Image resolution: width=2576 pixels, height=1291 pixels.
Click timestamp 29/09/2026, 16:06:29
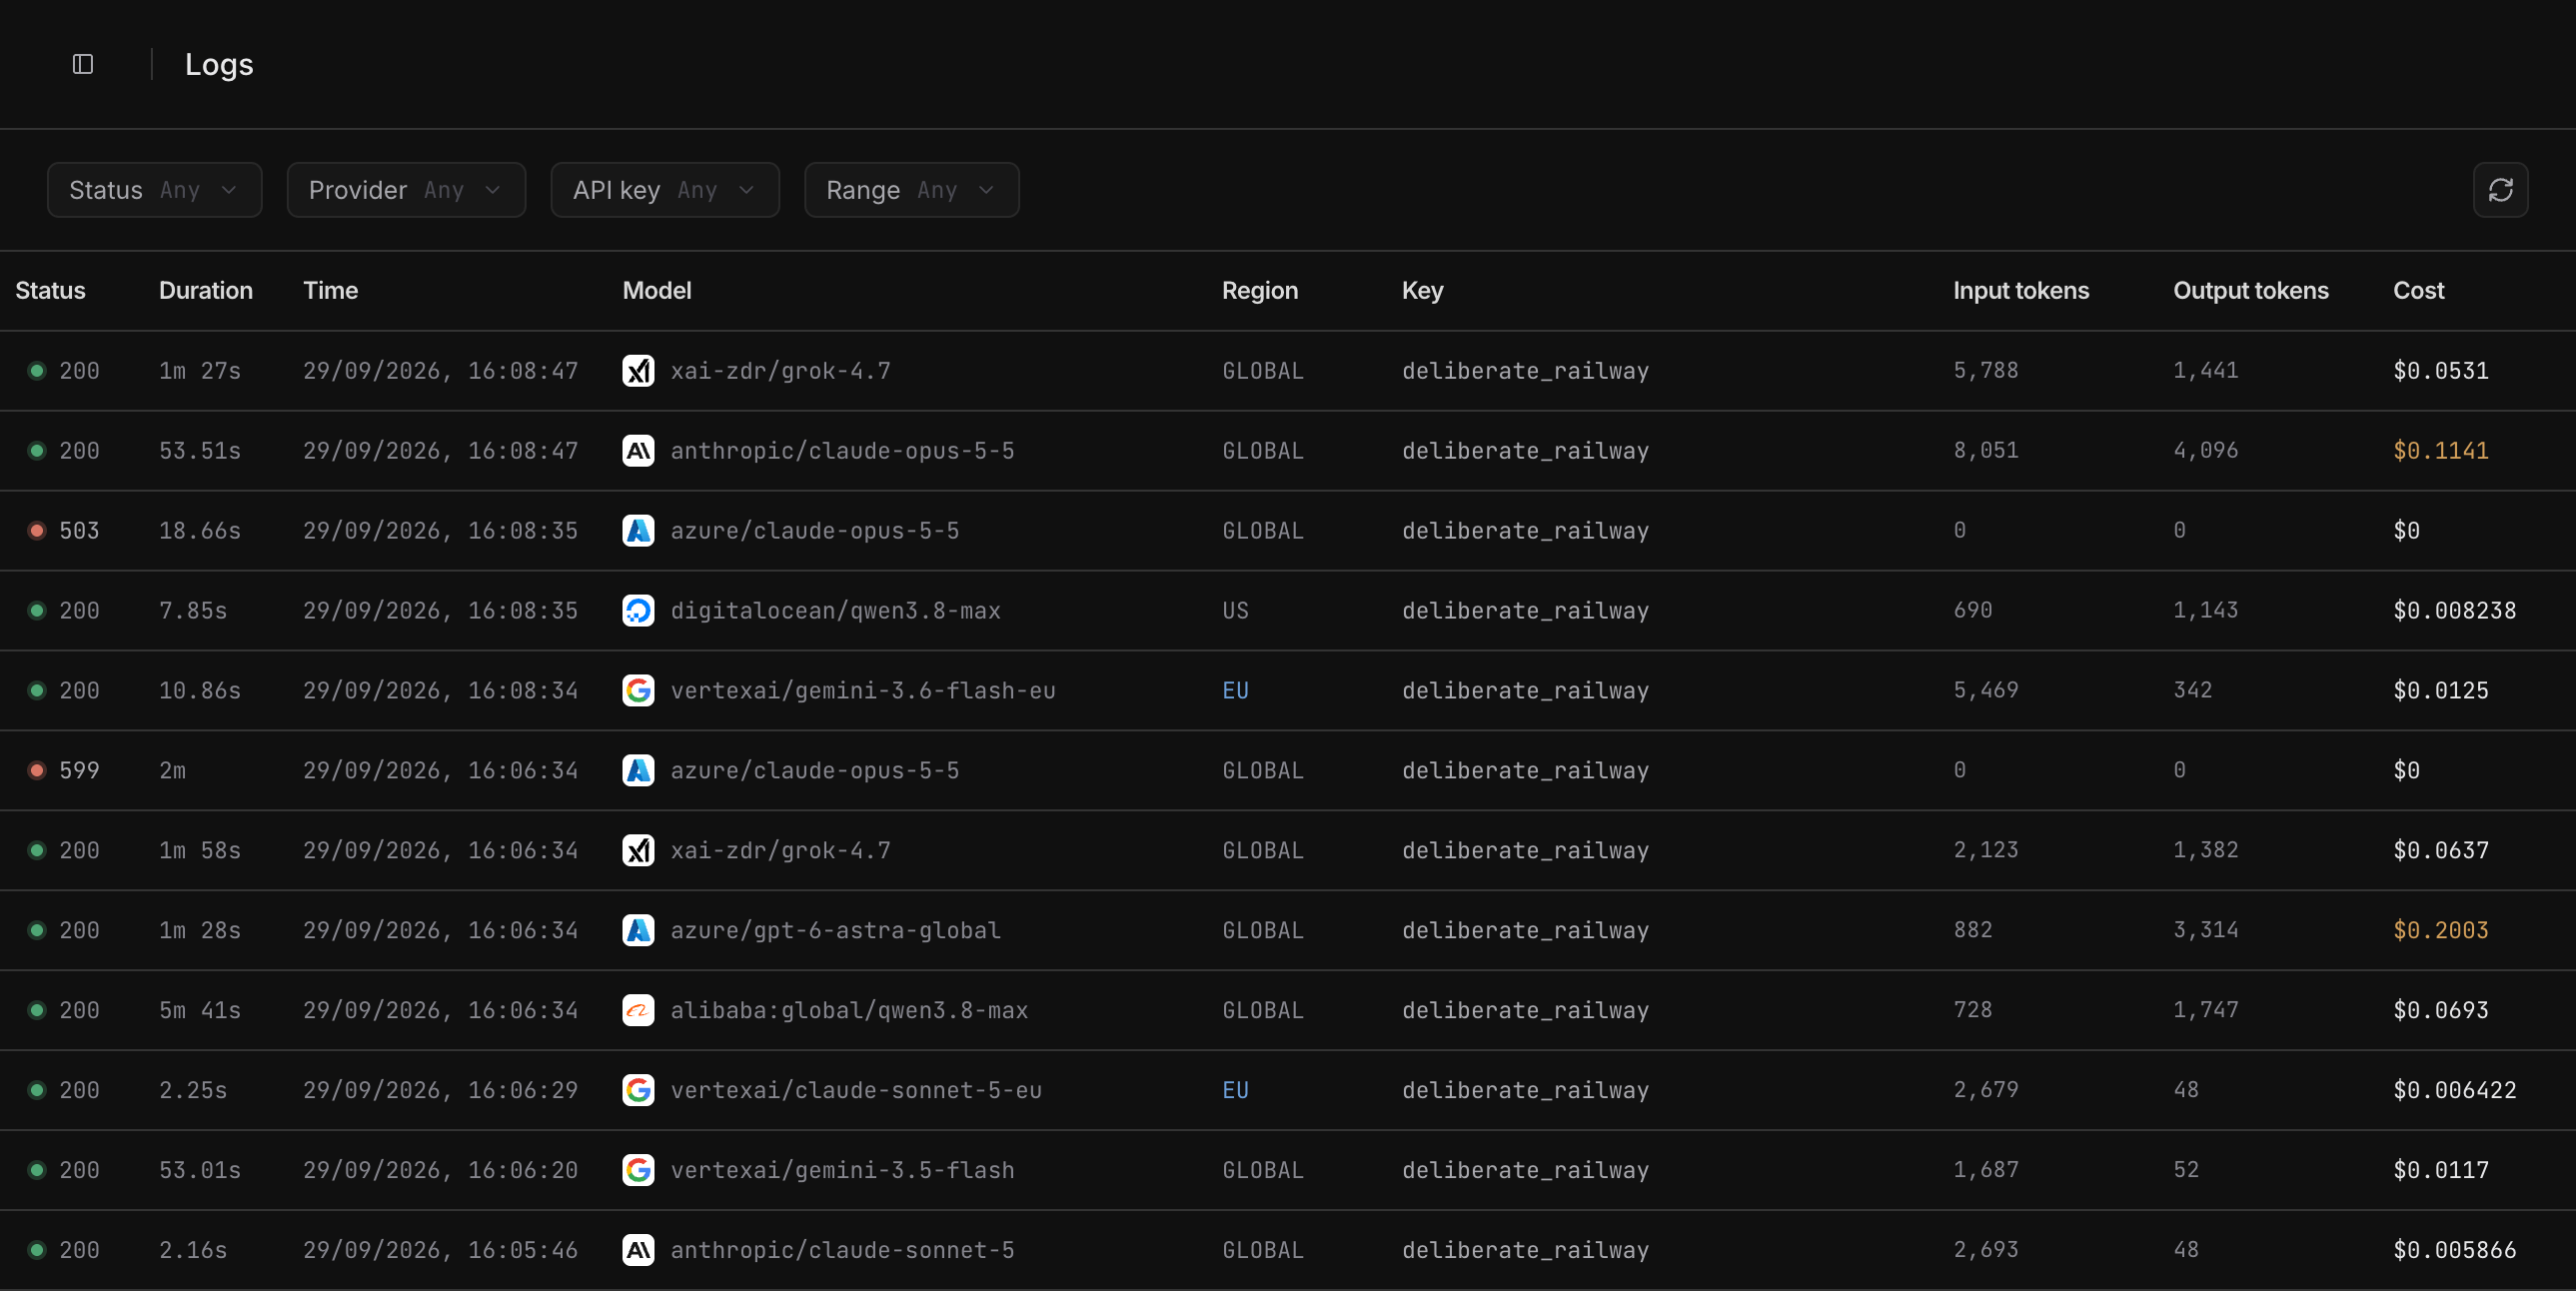click(440, 1091)
